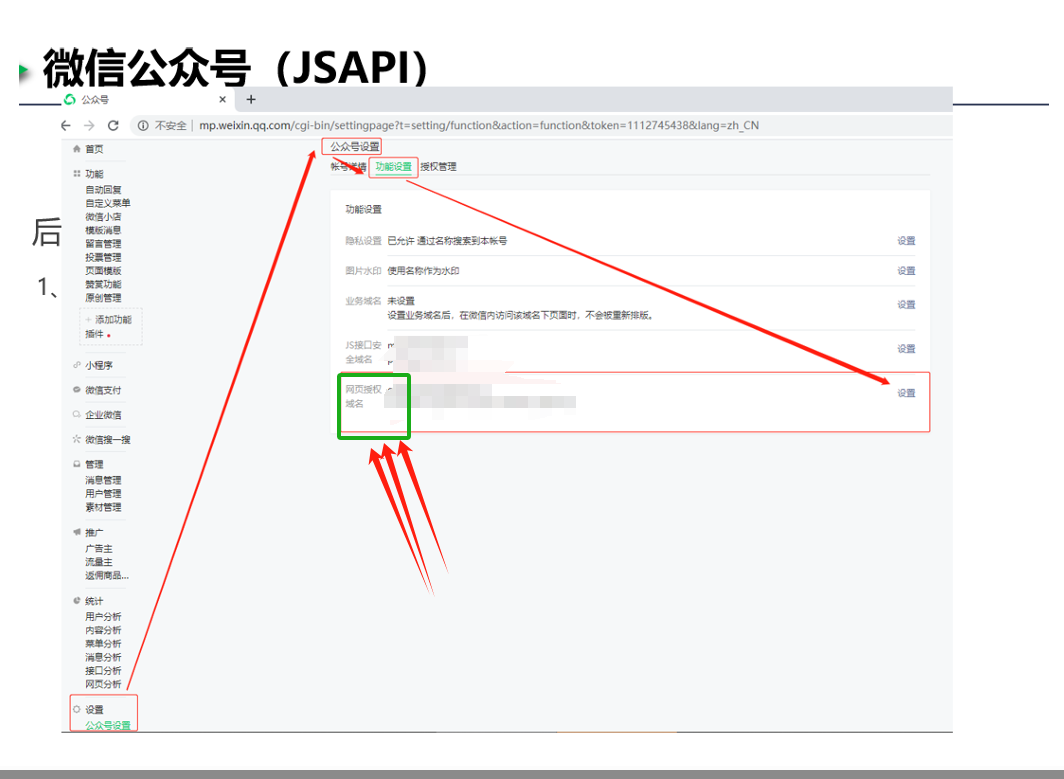Open 消息分析 in the sidebar
The image size is (1064, 779).
(103, 658)
